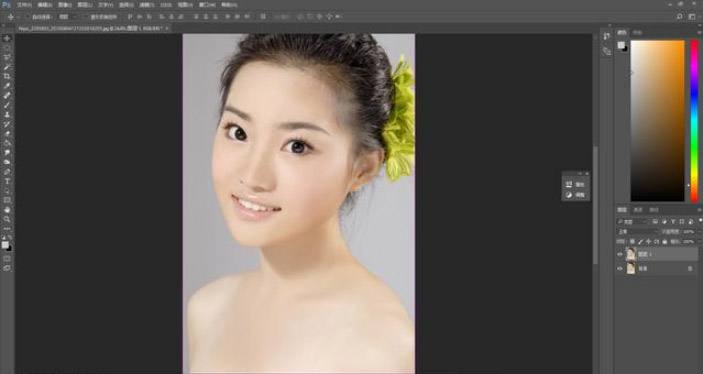Open the search icon in options bar
Screen dimensions: 703x374
click(680, 17)
